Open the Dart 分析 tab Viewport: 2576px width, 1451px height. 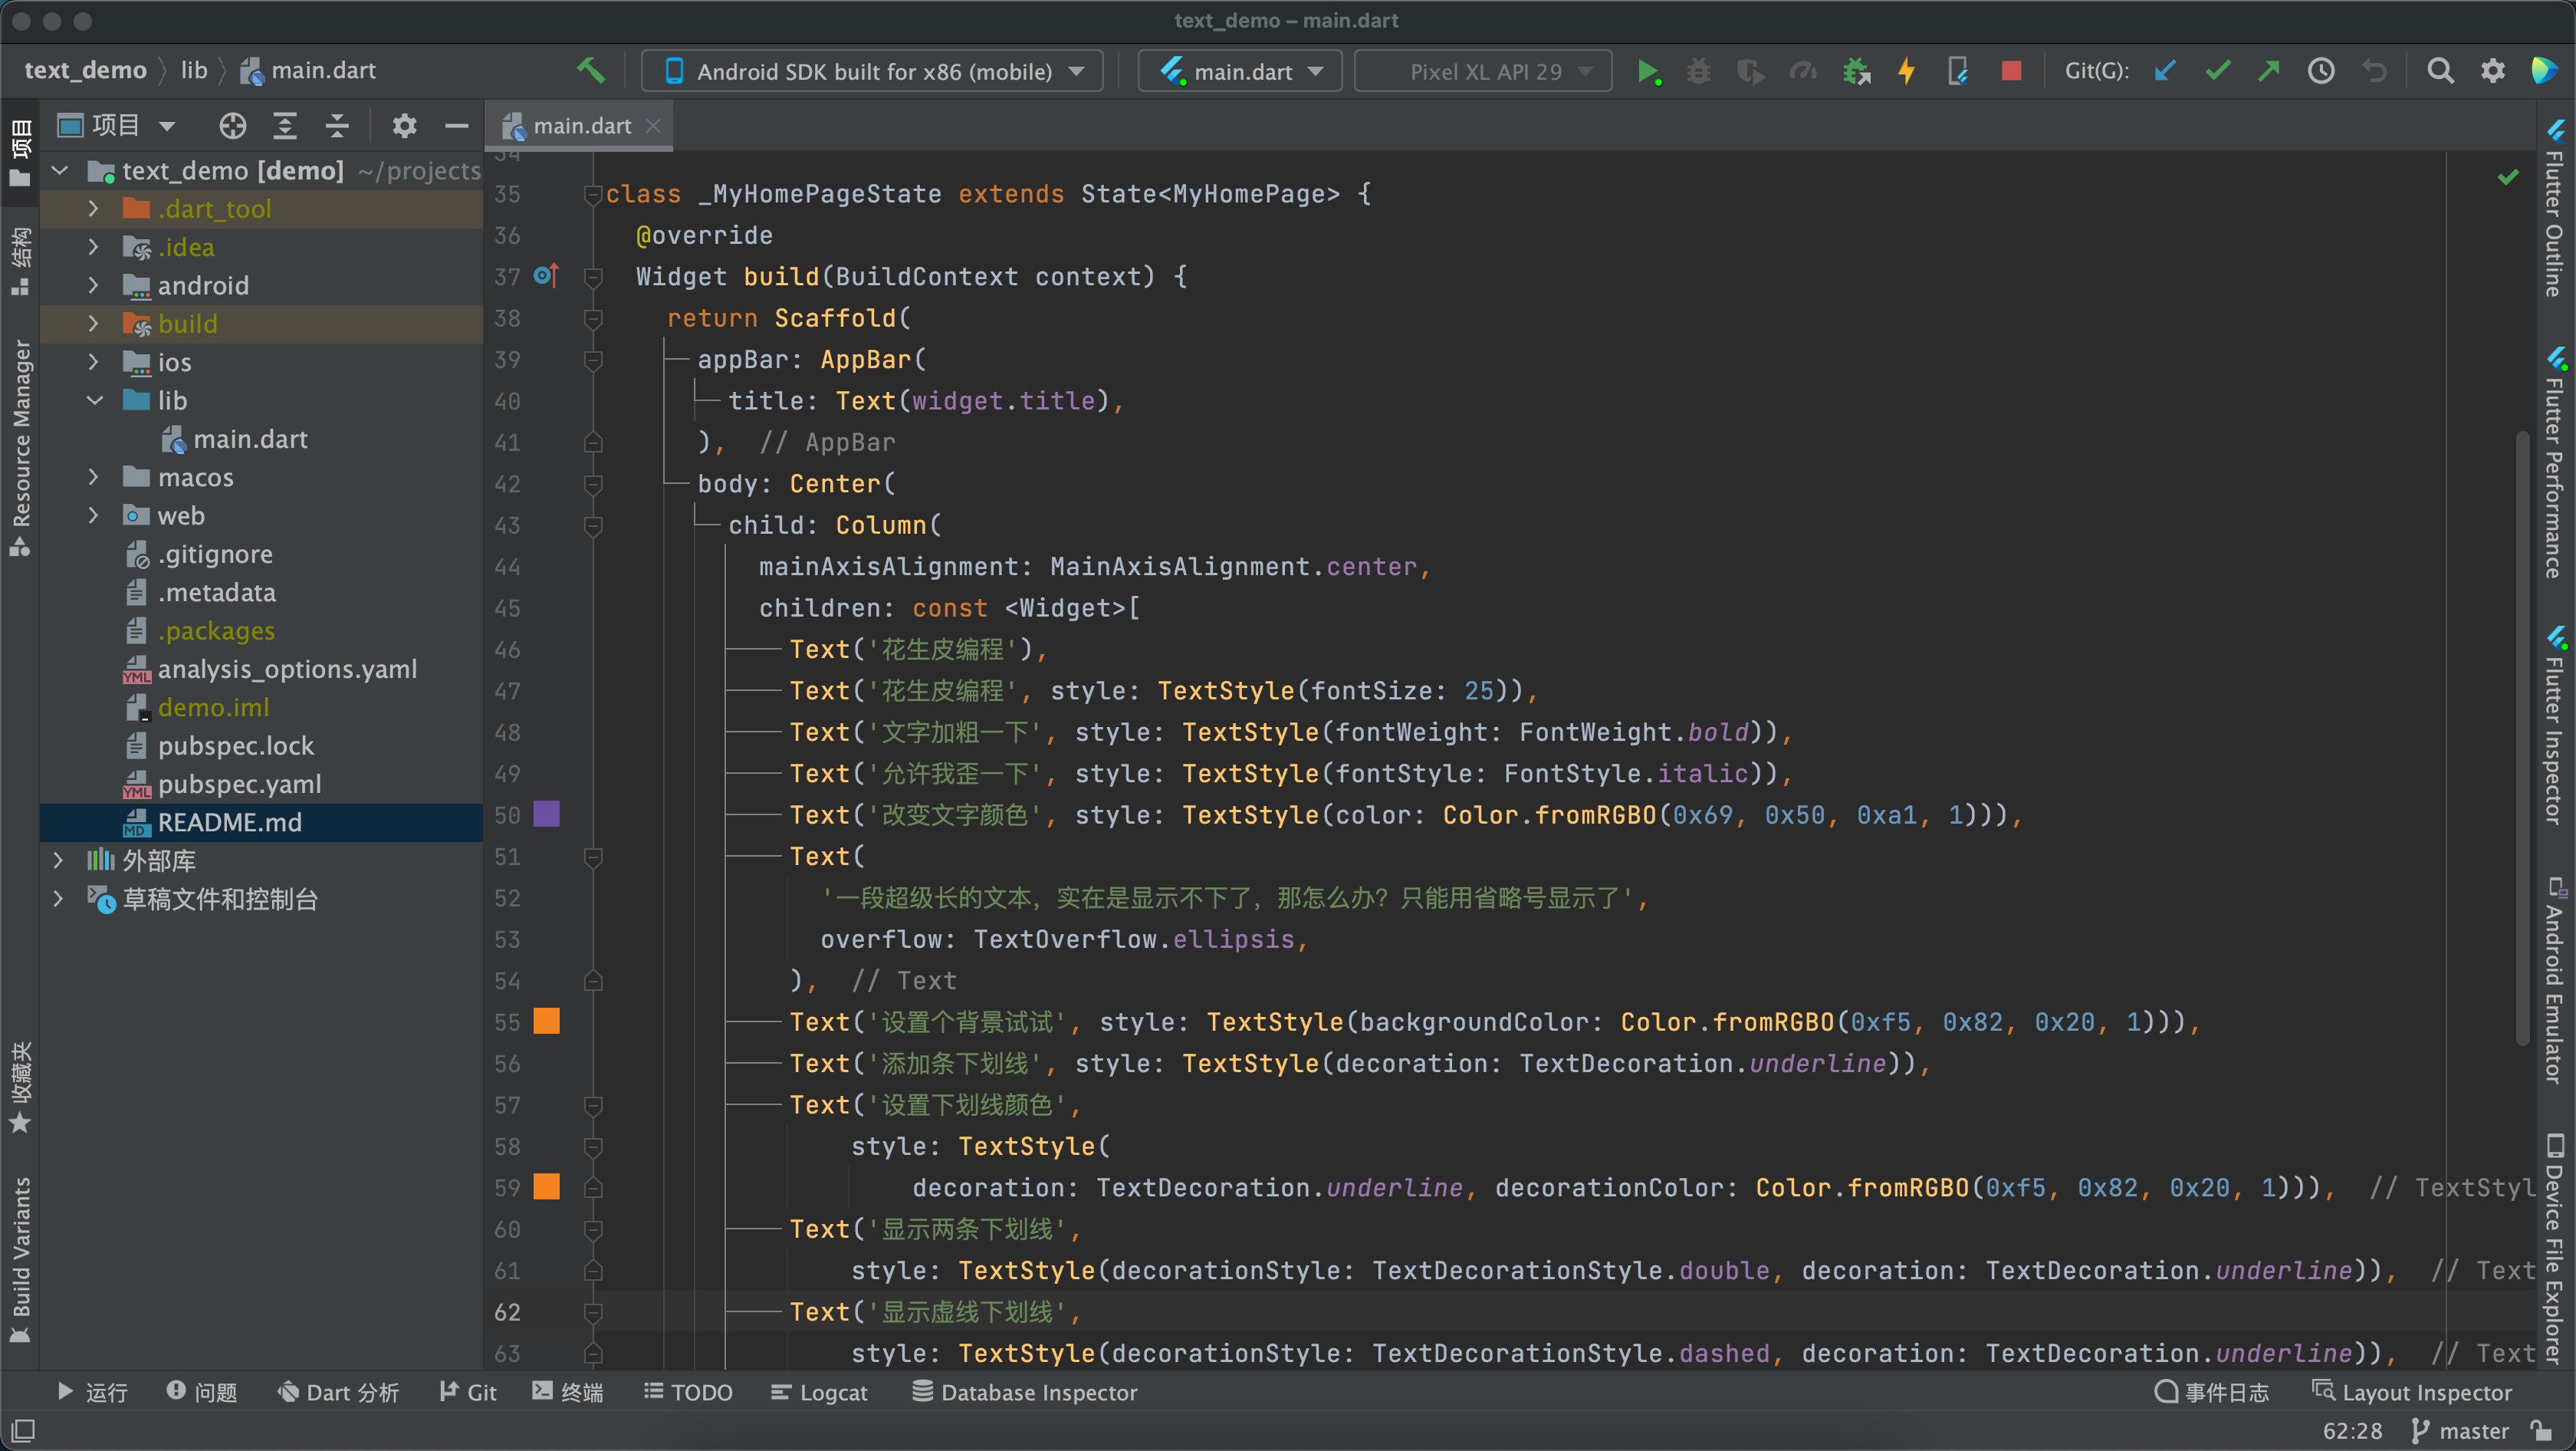[338, 1392]
